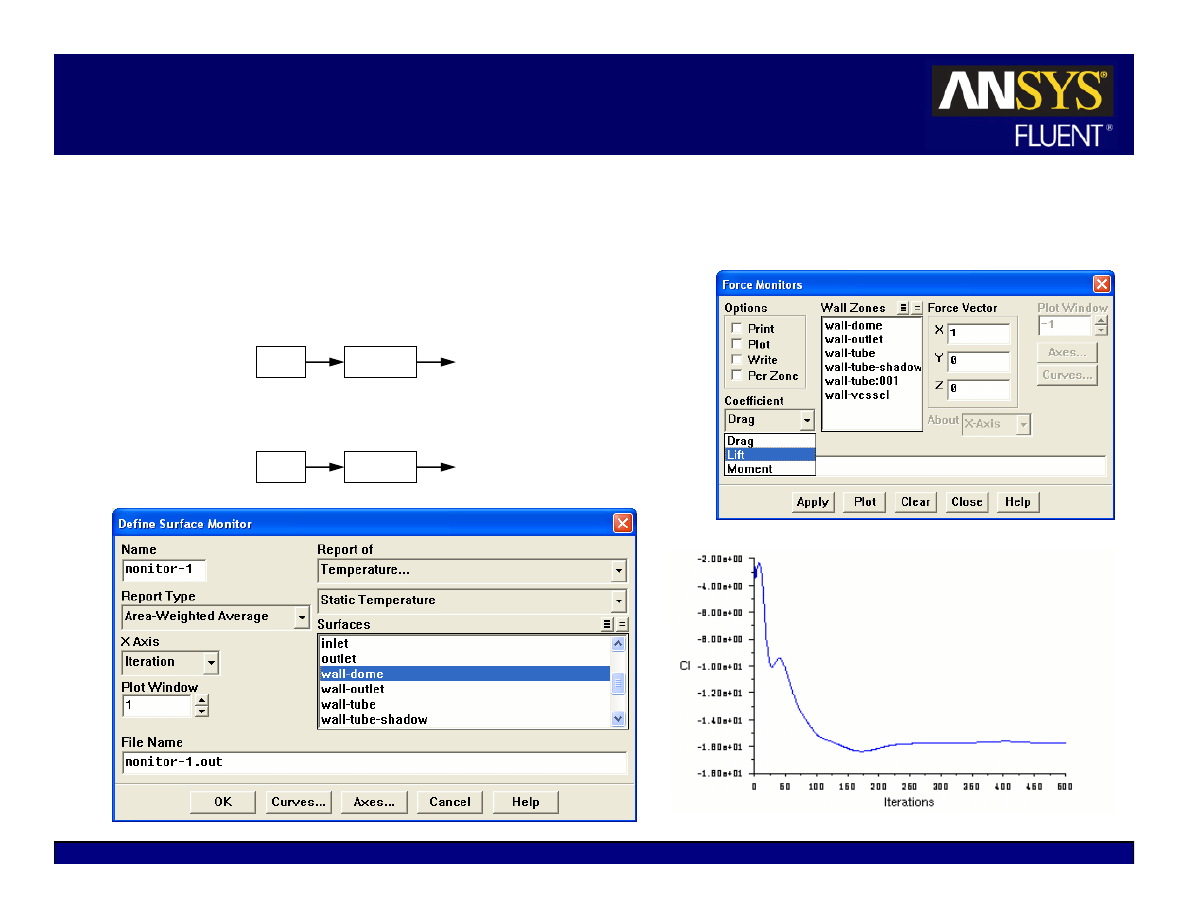Enable the Print option checkbox
This screenshot has width=1188, height=918.
click(737, 328)
